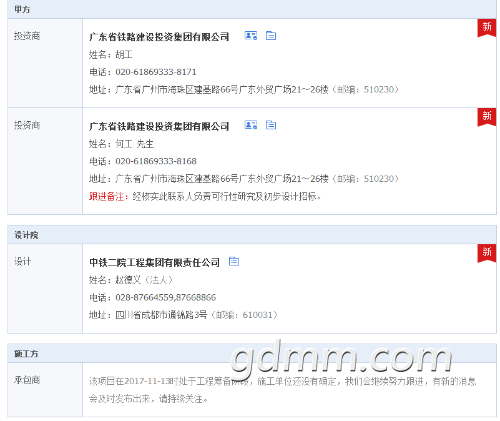Click the 设计 row label

tap(22, 261)
